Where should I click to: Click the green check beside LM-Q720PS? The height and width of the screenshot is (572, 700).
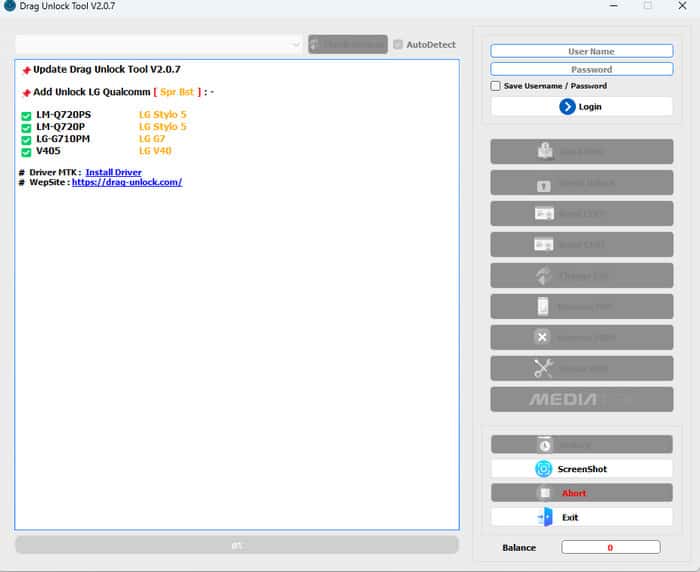[26, 116]
